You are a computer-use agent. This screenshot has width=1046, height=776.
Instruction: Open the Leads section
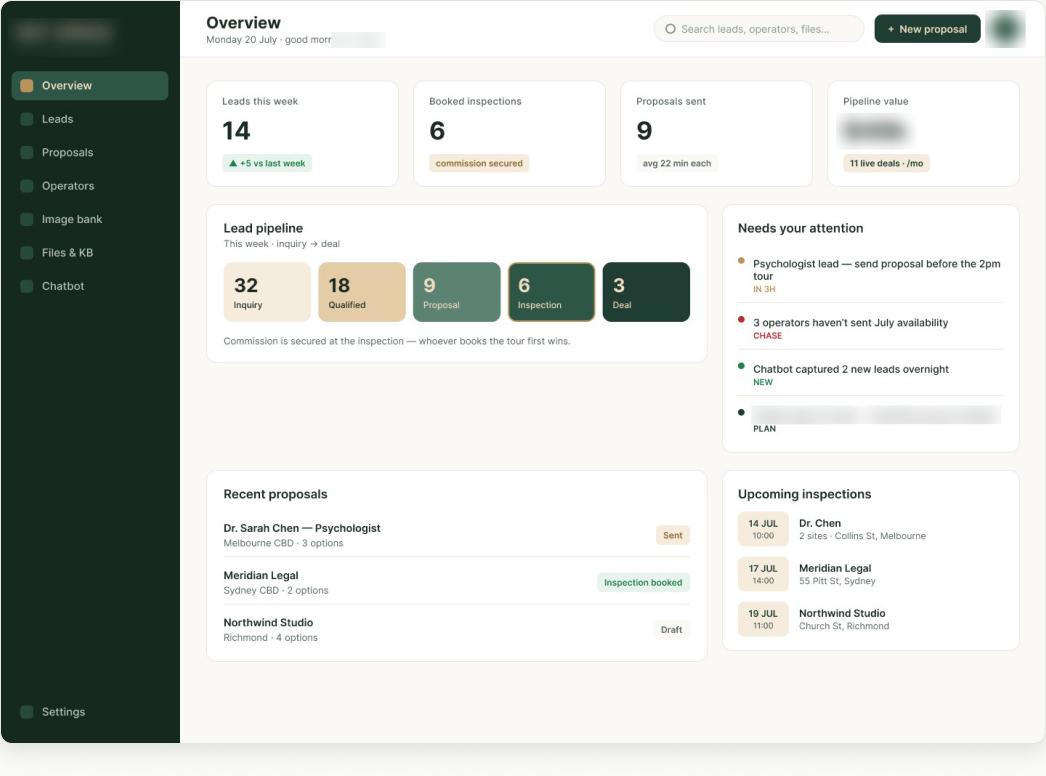point(90,119)
